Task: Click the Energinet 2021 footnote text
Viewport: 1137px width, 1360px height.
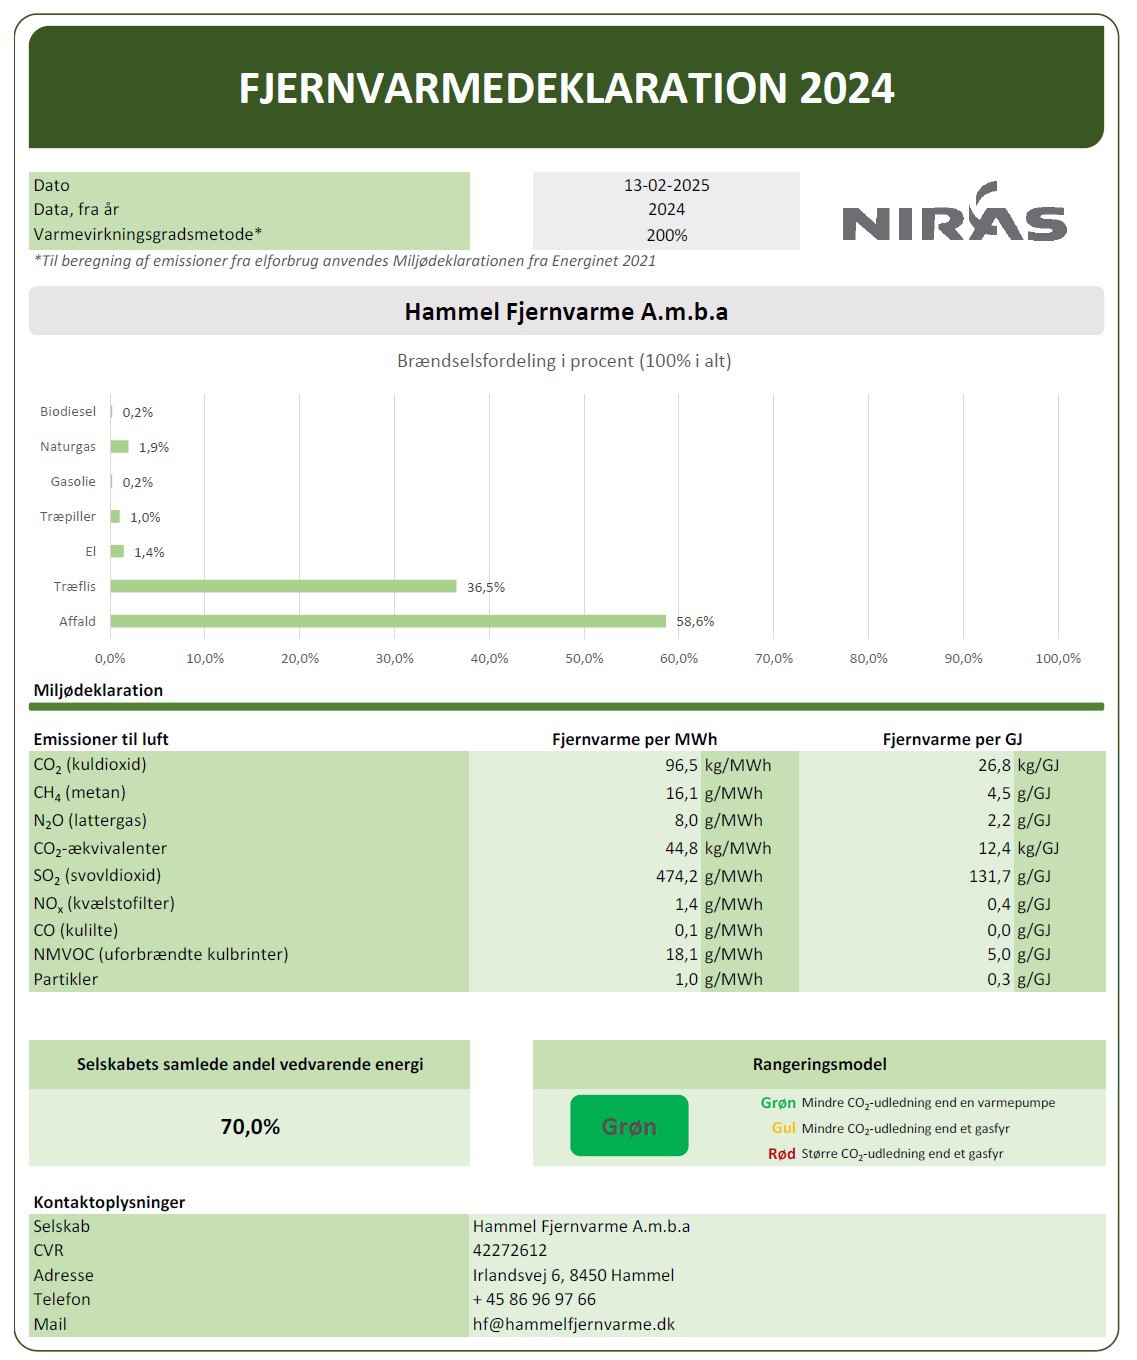Action: (x=345, y=261)
